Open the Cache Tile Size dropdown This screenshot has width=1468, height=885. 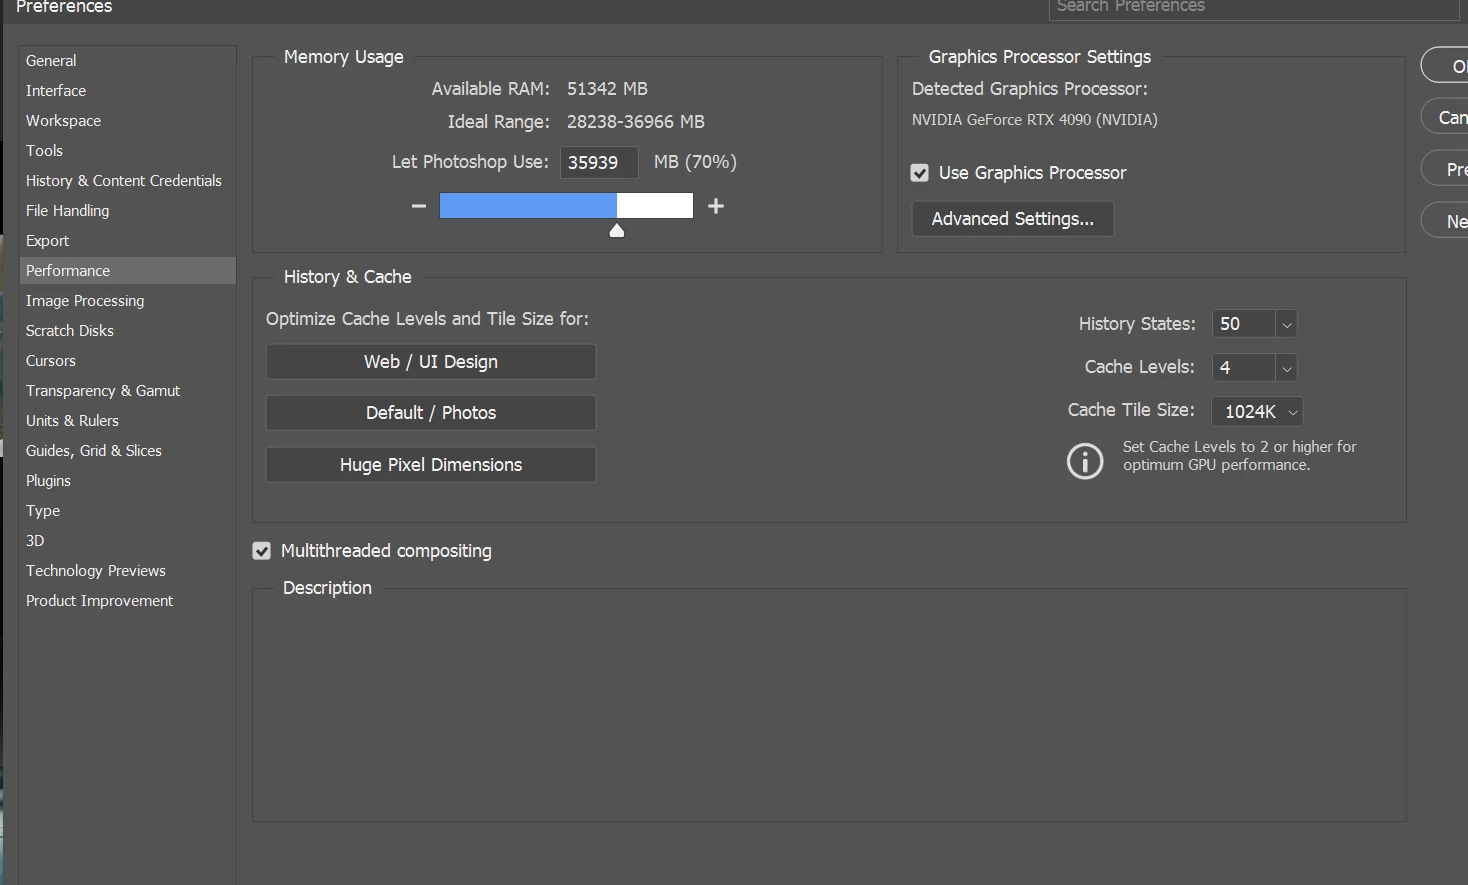coord(1257,412)
